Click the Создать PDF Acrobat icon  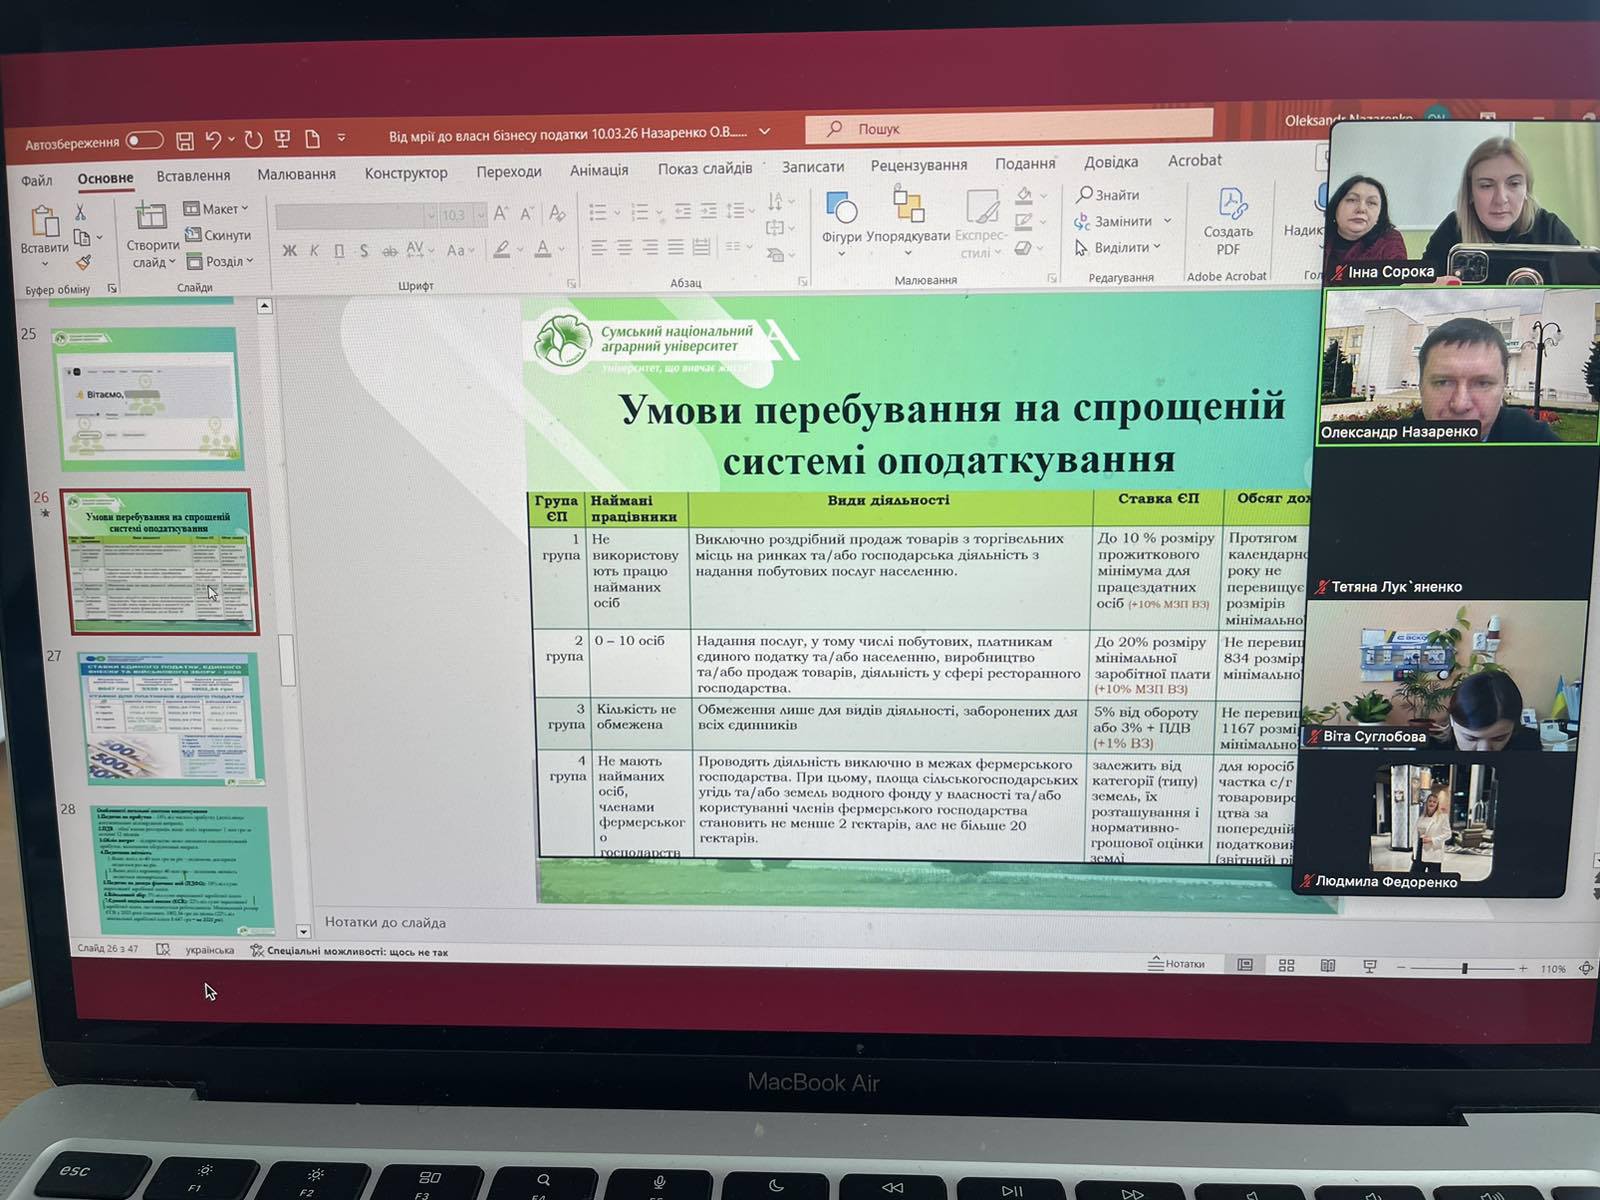1229,220
